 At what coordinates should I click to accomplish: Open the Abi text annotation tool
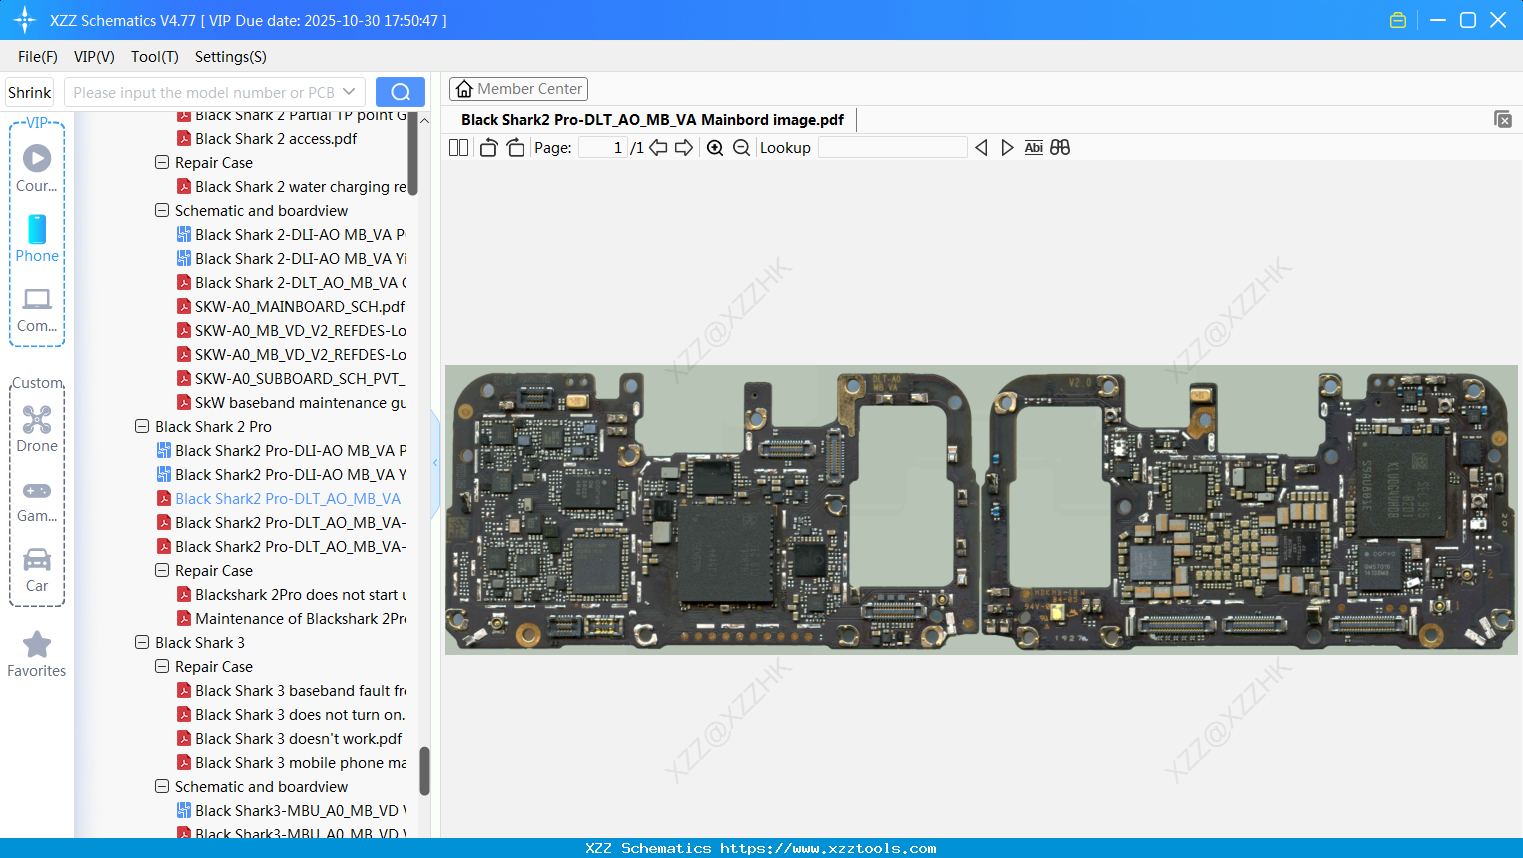(1033, 147)
